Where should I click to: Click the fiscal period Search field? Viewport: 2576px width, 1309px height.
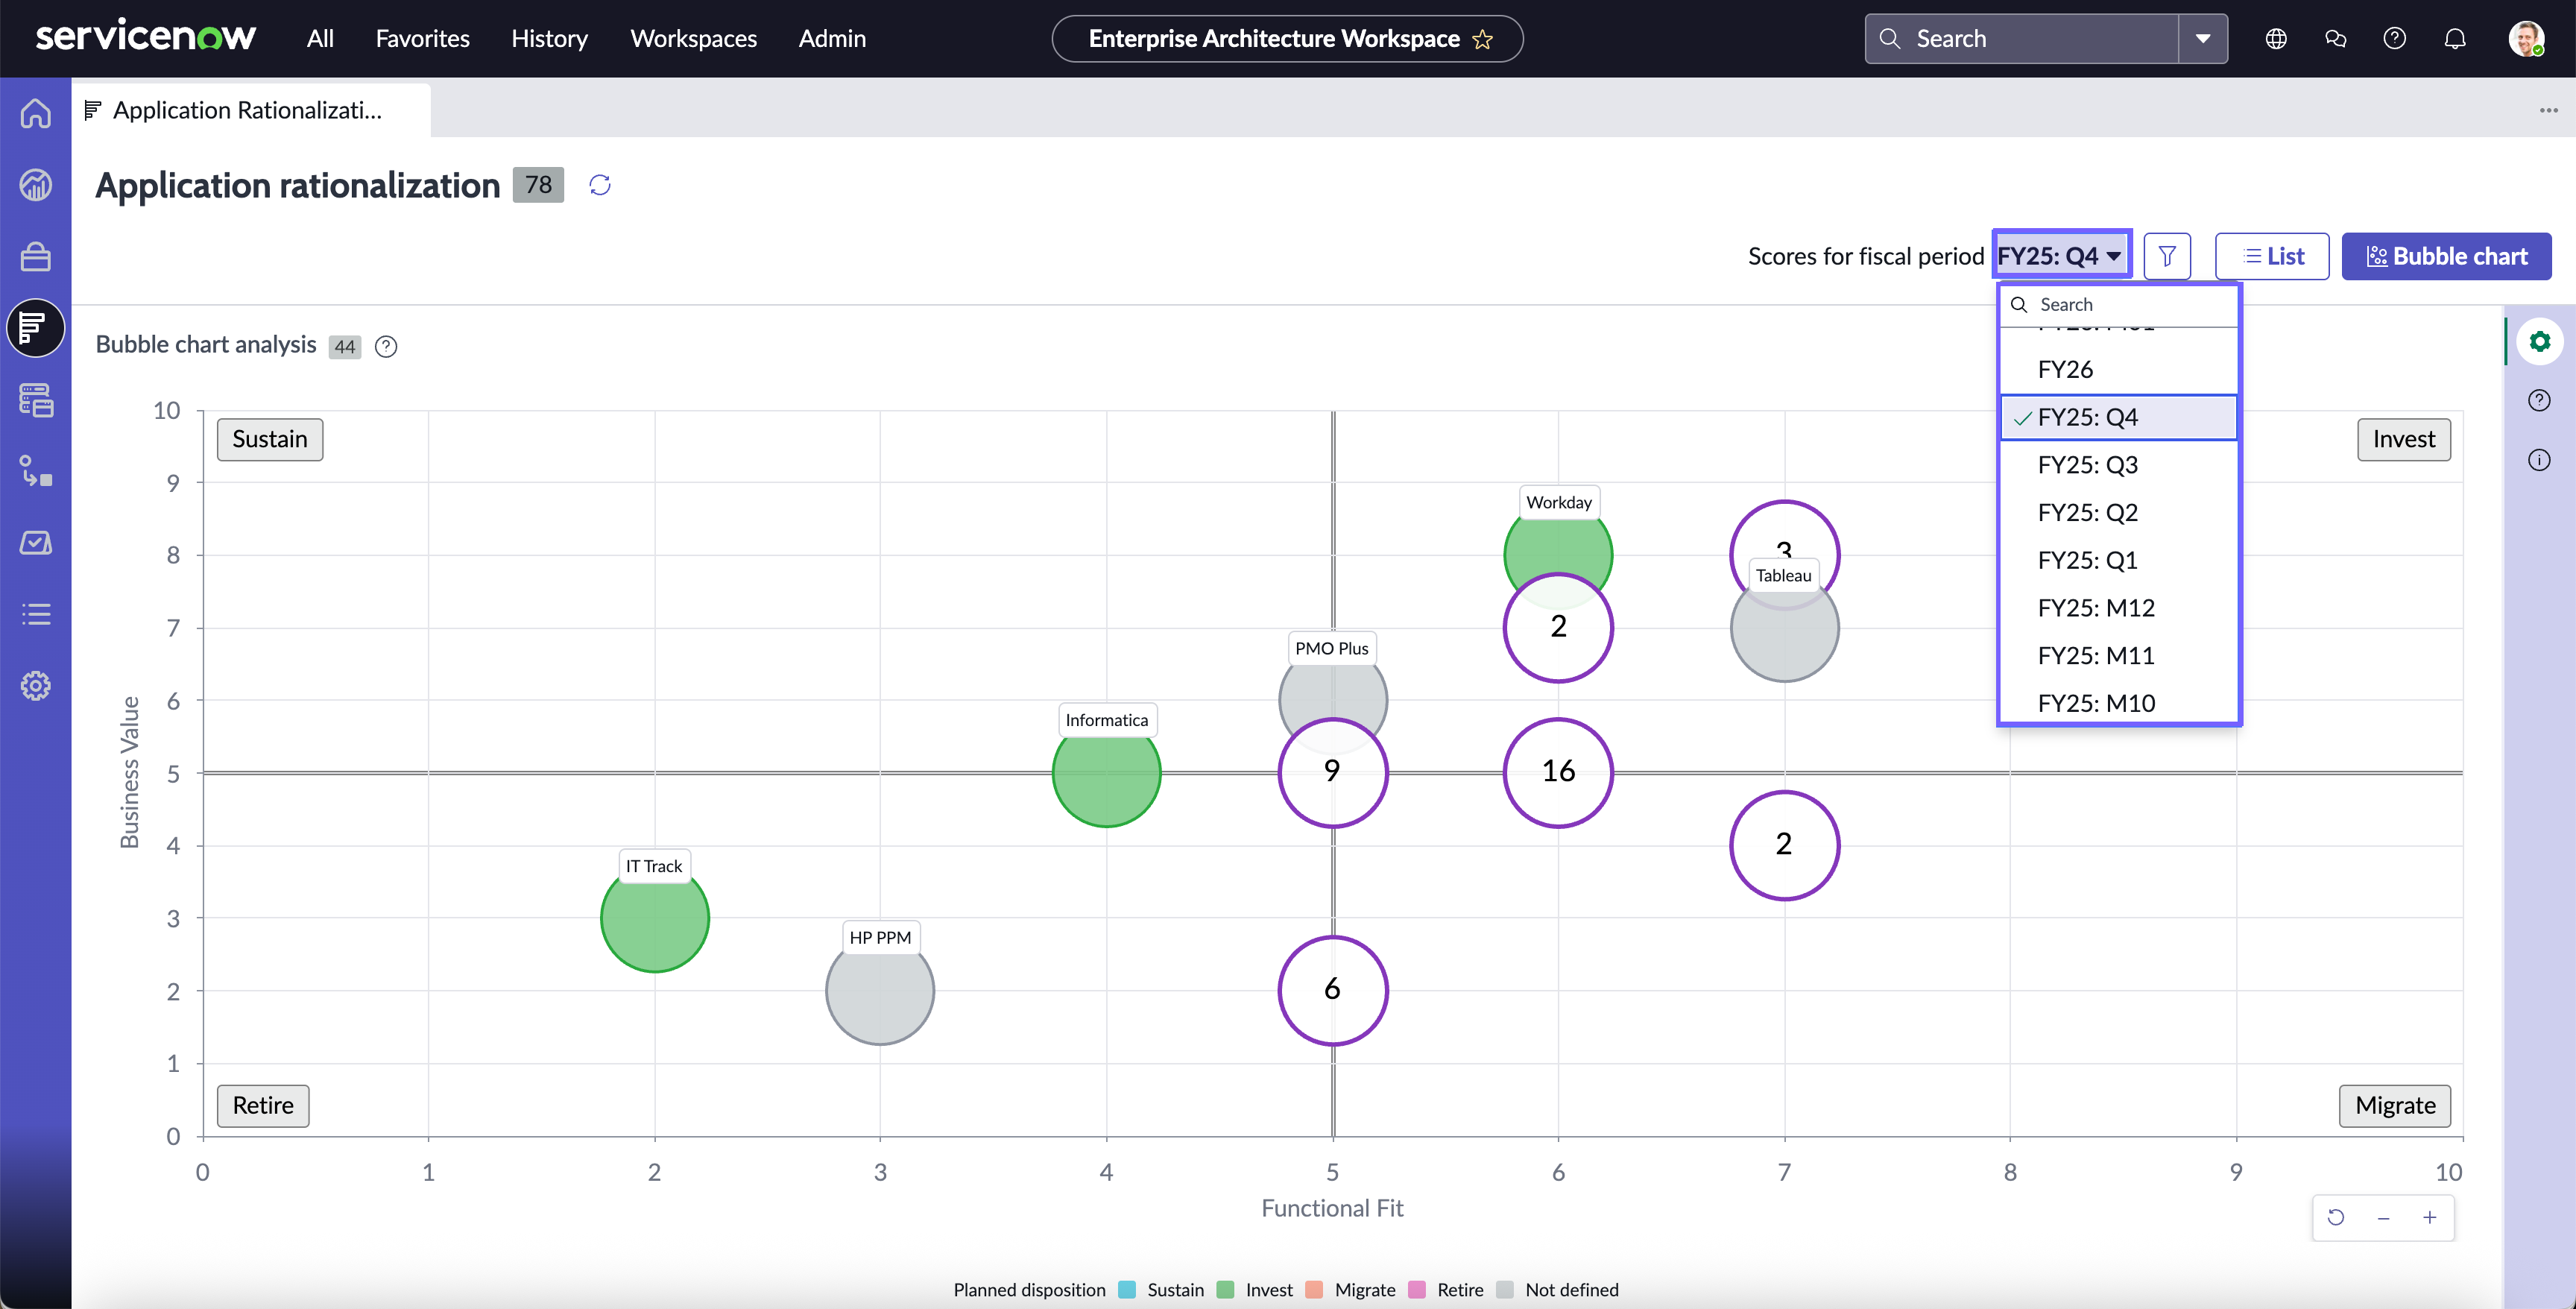coord(2118,305)
